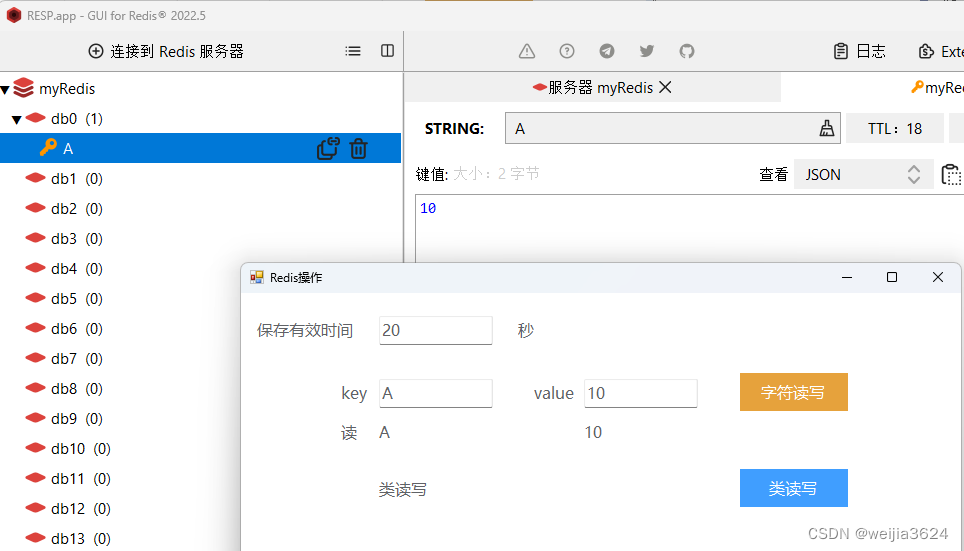The image size is (964, 551).
Task: Select the db4 (0) database
Action: pos(77,269)
